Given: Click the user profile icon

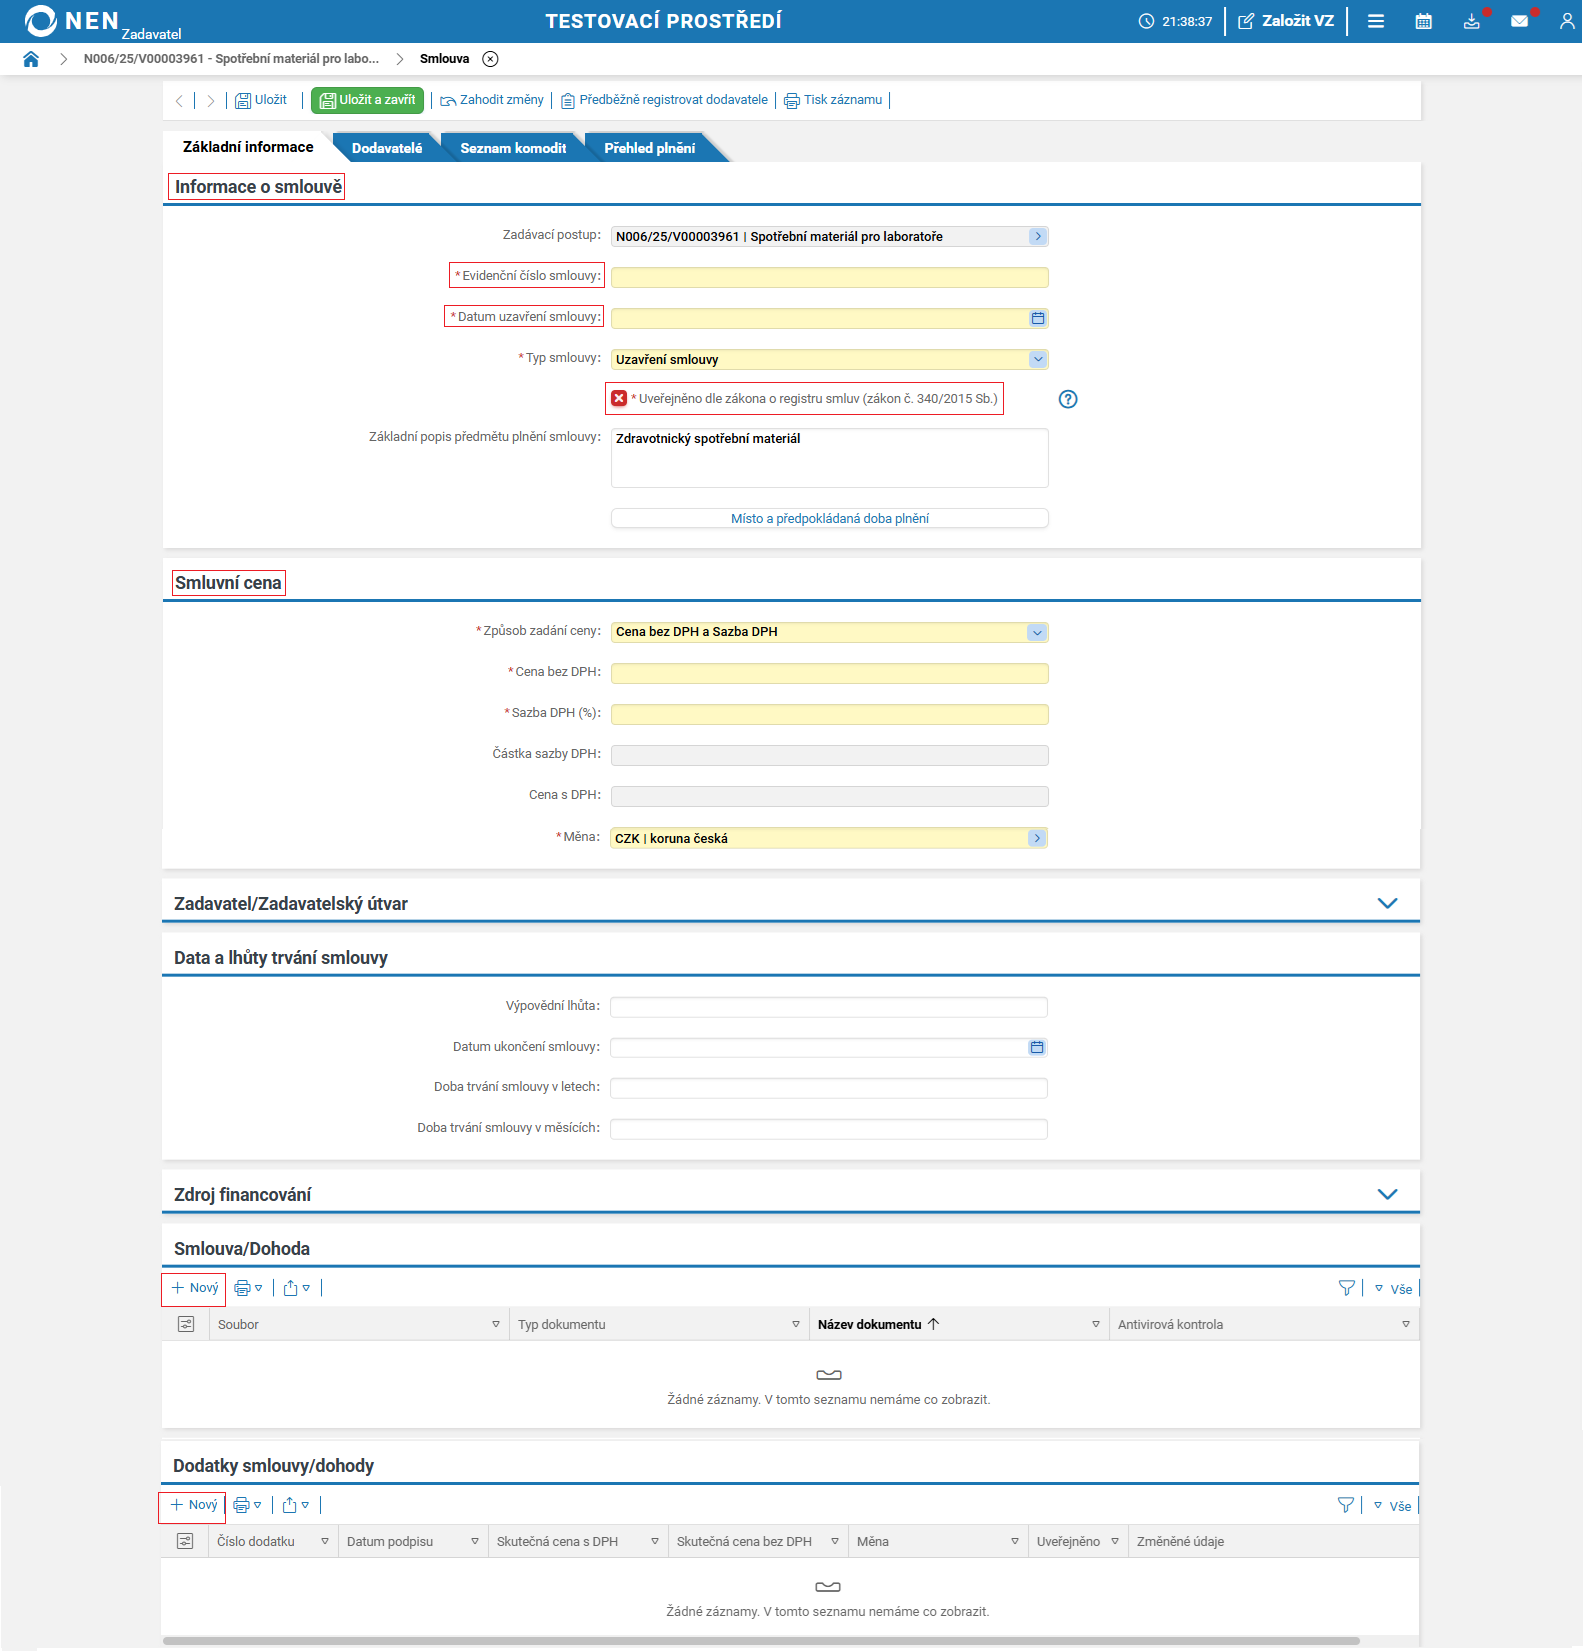Looking at the screenshot, I should [1566, 21].
